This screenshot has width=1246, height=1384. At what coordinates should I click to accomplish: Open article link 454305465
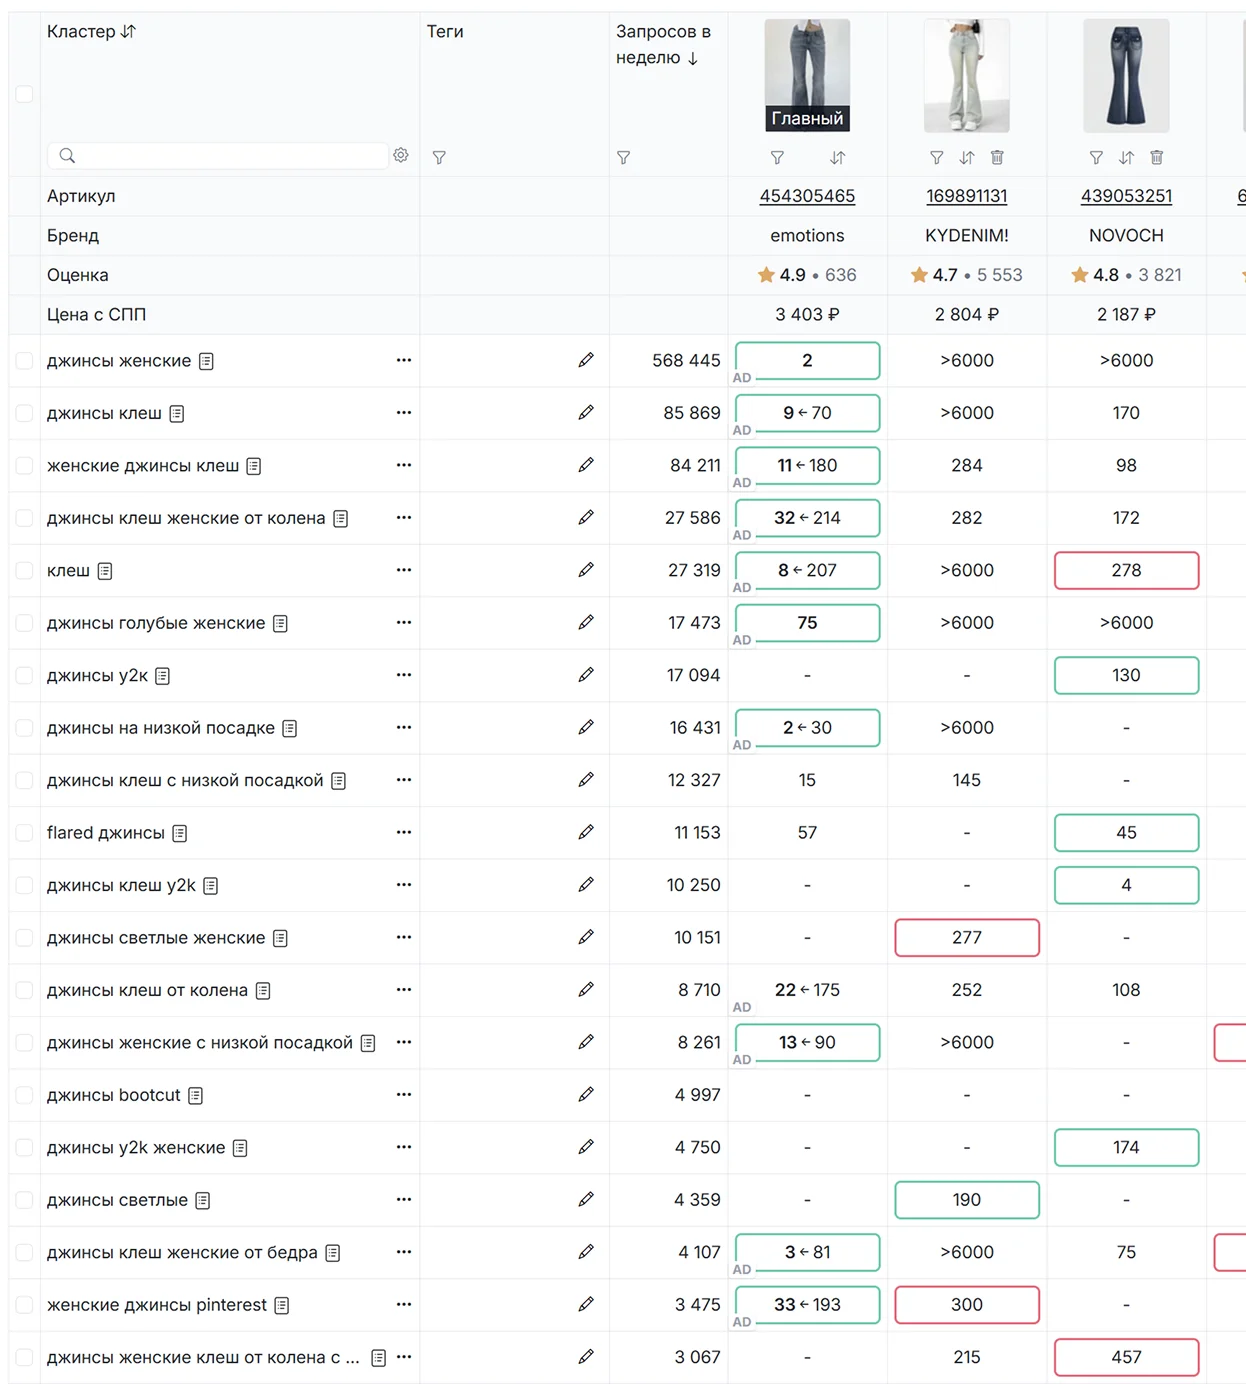point(807,196)
